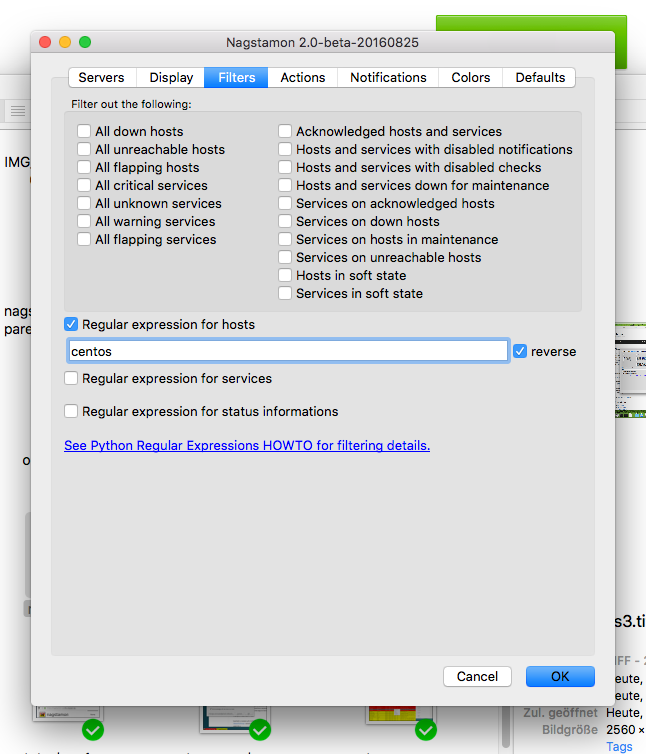Disable the reverse checkbox
Screen dimensions: 646x754
(x=520, y=352)
